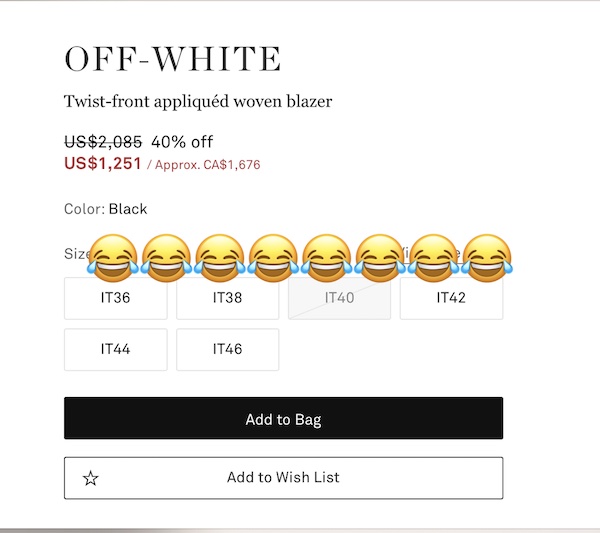Click the product title Twist-front appliquéd woven blazer

(198, 101)
